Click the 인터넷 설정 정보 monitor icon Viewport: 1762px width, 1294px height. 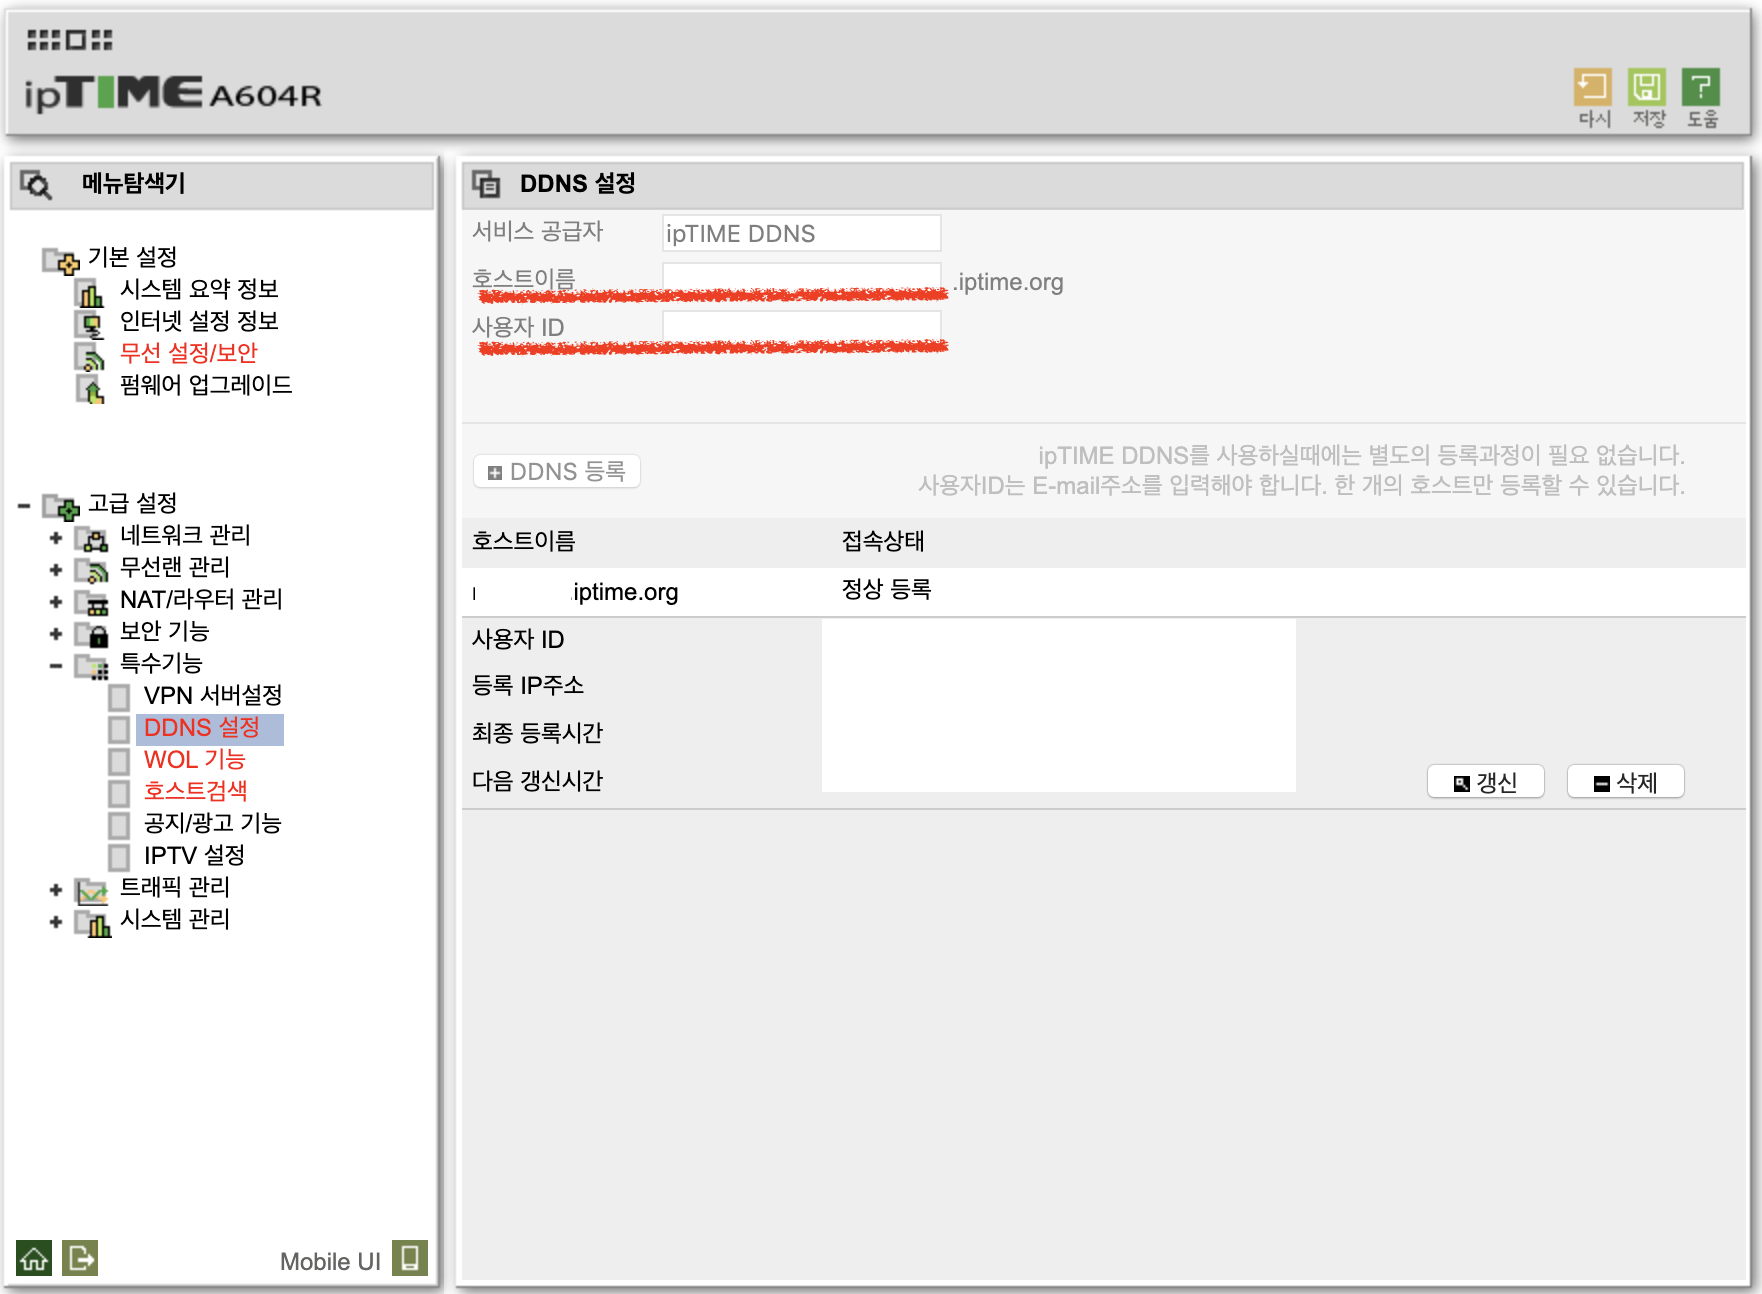(x=90, y=324)
